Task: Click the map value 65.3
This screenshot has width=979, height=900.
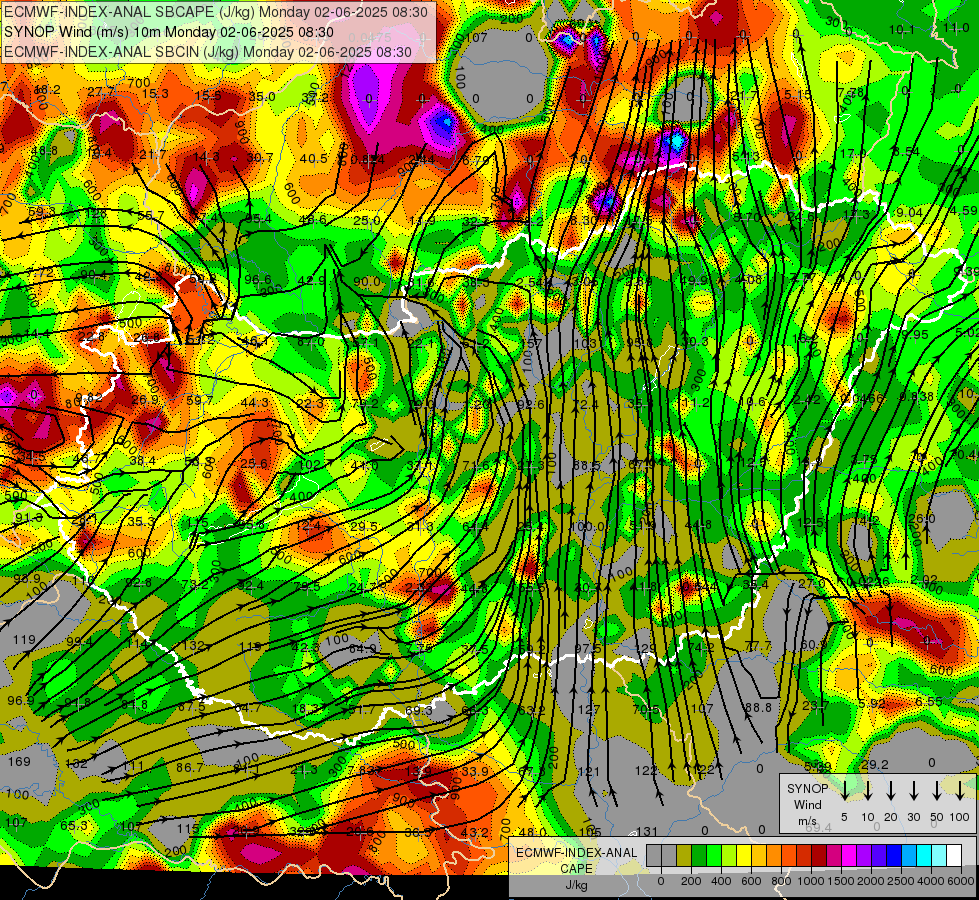Action: click(x=74, y=826)
